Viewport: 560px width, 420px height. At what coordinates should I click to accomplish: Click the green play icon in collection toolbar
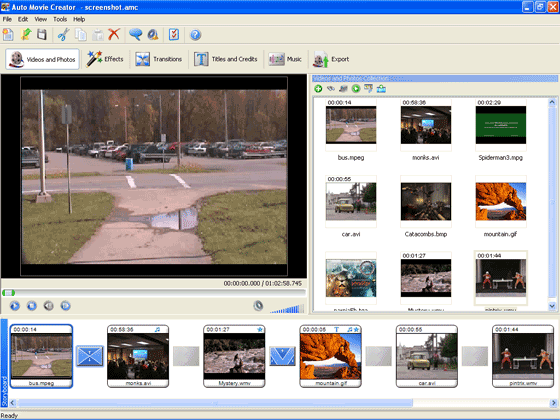[356, 89]
